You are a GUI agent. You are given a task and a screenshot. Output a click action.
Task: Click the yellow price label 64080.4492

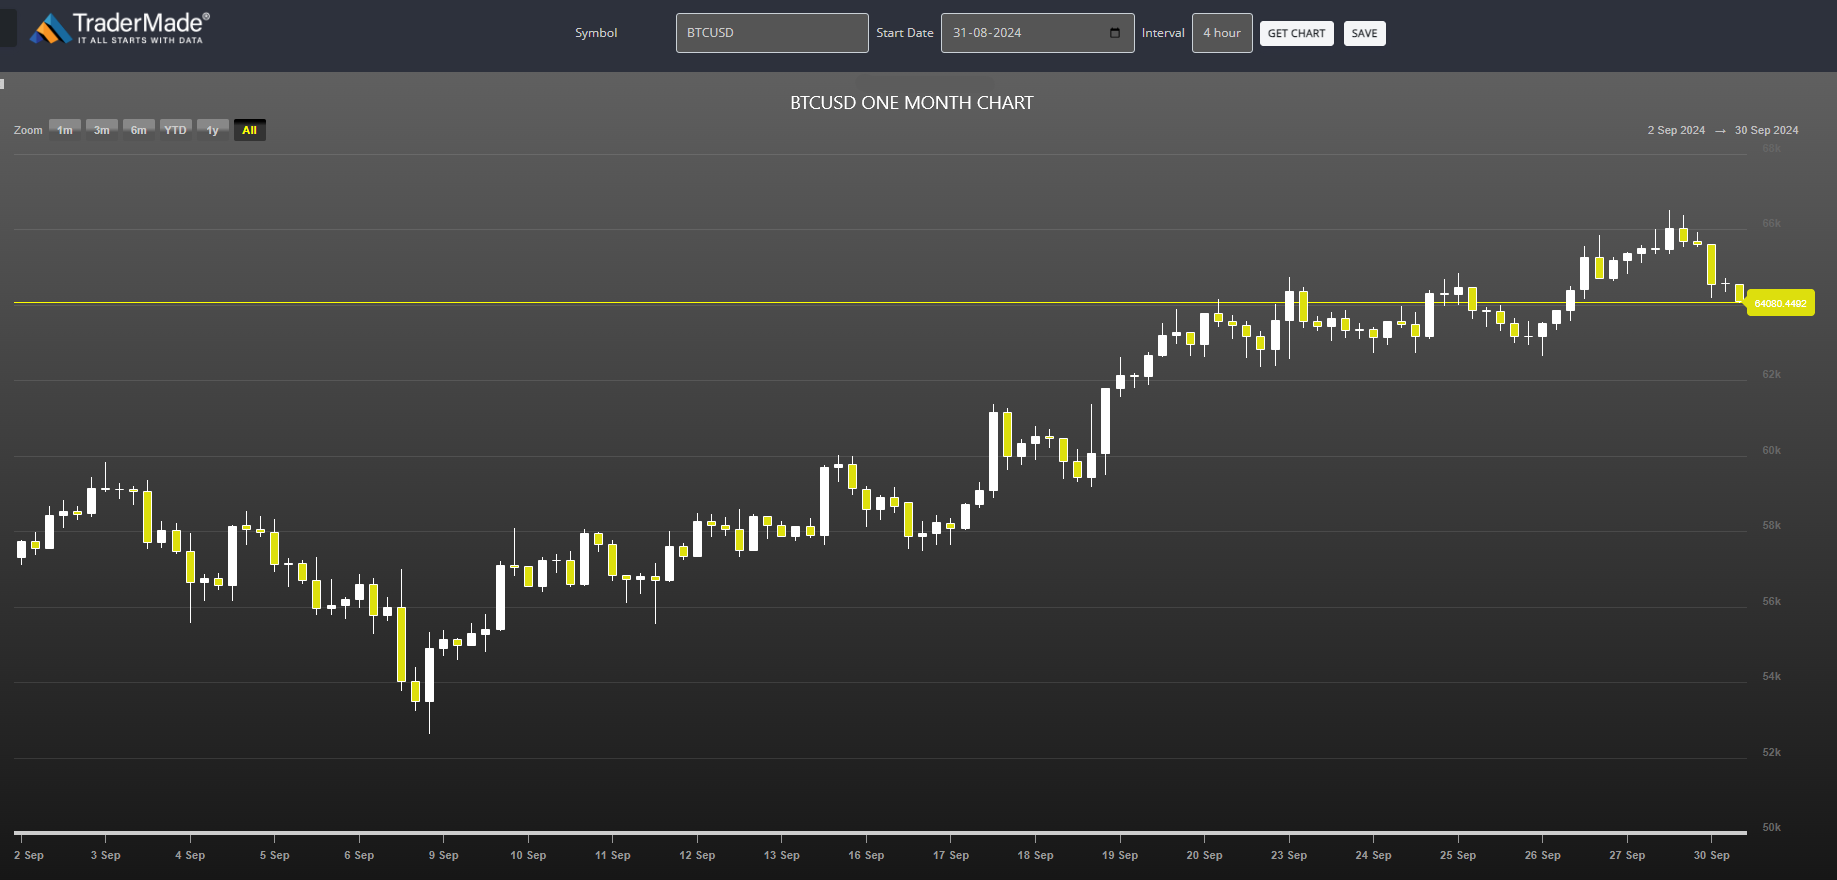click(1780, 303)
